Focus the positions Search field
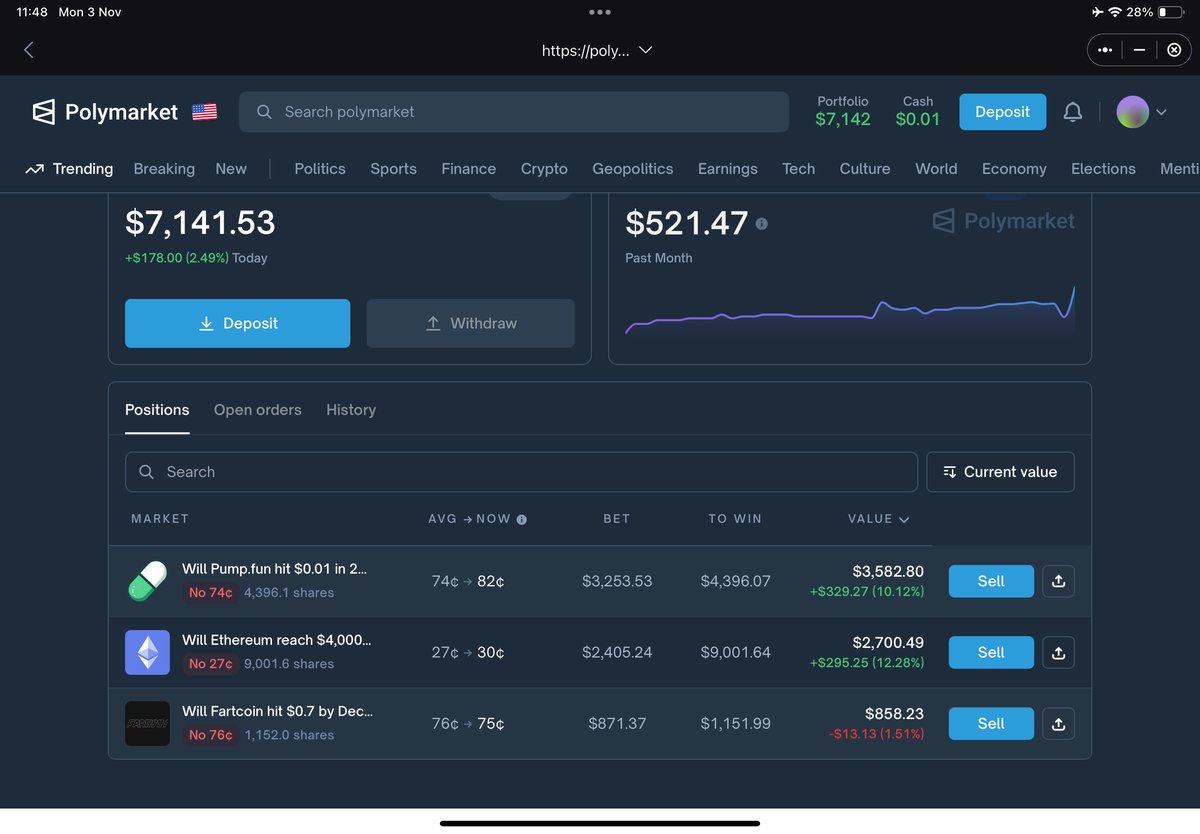This screenshot has height=834, width=1200. point(521,472)
